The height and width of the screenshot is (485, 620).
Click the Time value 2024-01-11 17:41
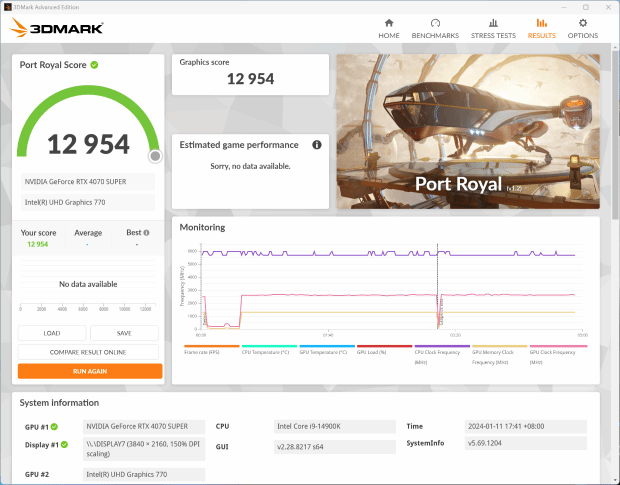point(525,426)
